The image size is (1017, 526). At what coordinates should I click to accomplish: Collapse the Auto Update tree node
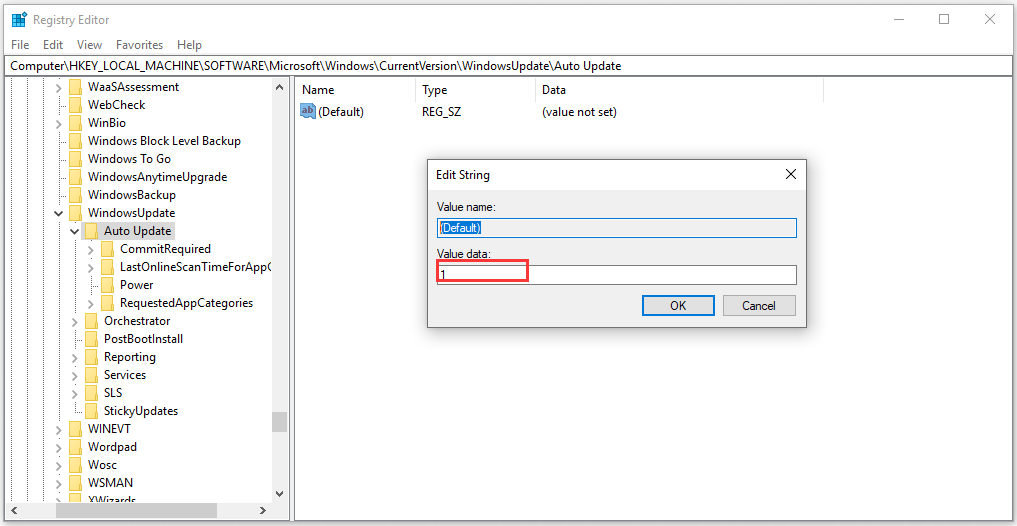75,231
